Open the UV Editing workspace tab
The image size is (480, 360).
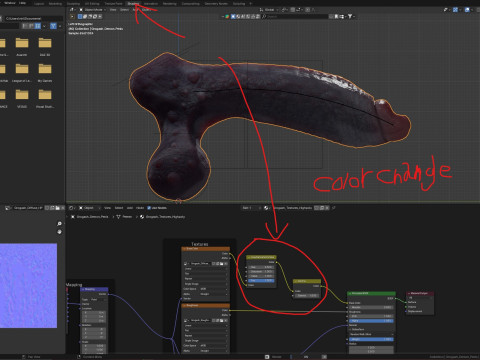[92, 4]
